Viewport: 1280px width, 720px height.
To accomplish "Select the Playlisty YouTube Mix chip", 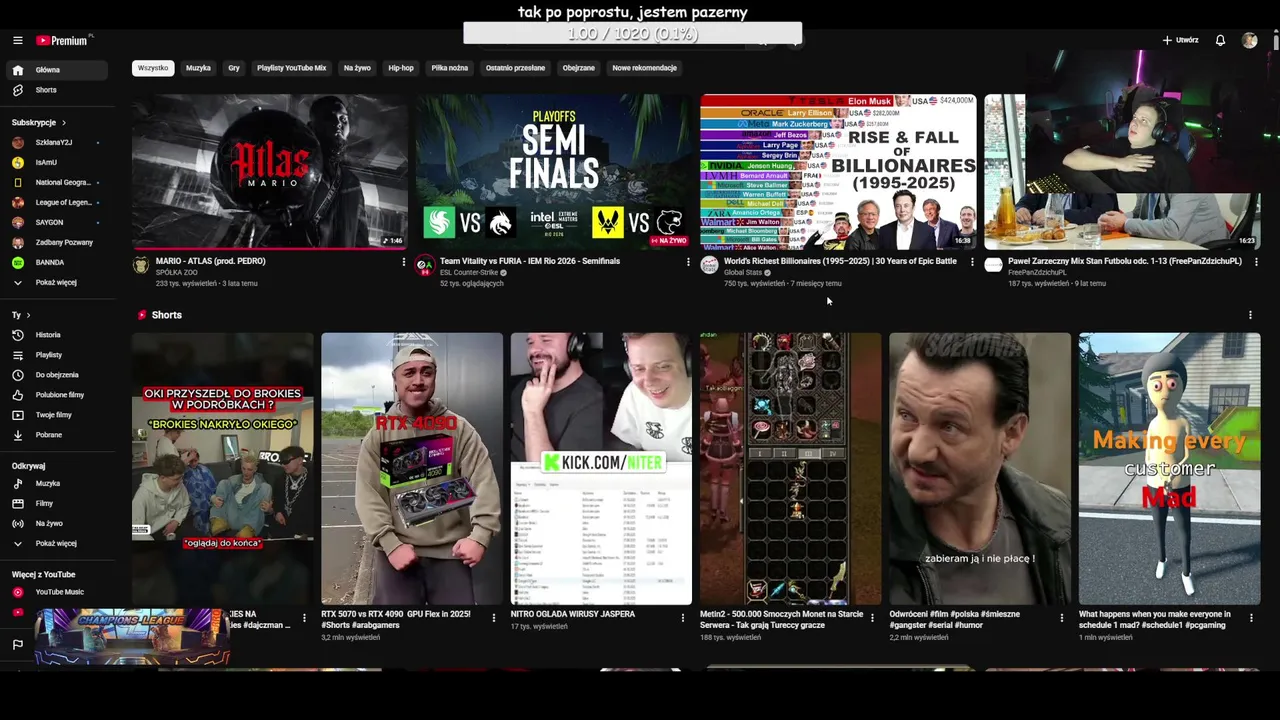I will pyautogui.click(x=291, y=68).
